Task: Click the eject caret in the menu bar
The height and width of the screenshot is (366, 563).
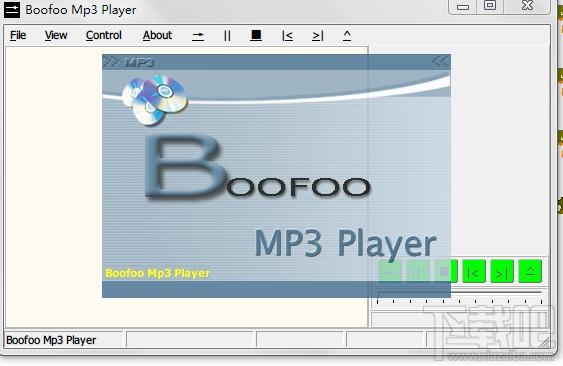Action: click(347, 35)
